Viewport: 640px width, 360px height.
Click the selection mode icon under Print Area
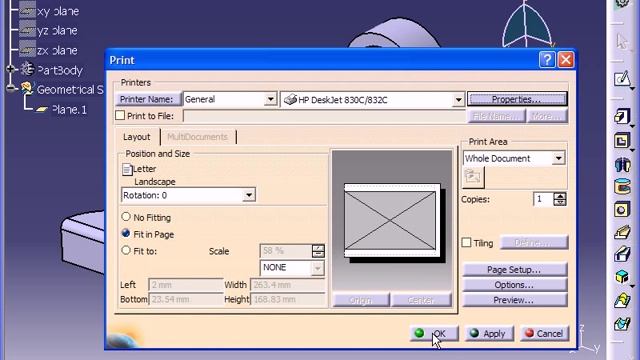[473, 177]
